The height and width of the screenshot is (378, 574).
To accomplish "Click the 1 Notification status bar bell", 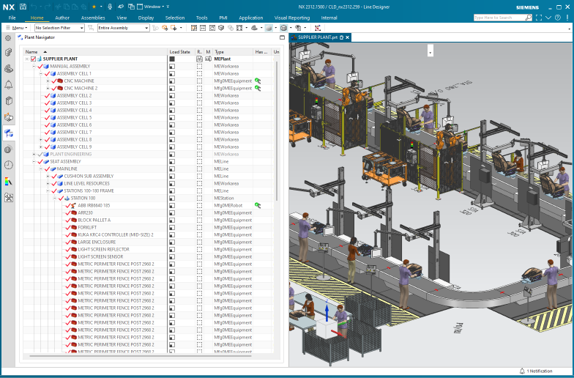I will pos(536,371).
